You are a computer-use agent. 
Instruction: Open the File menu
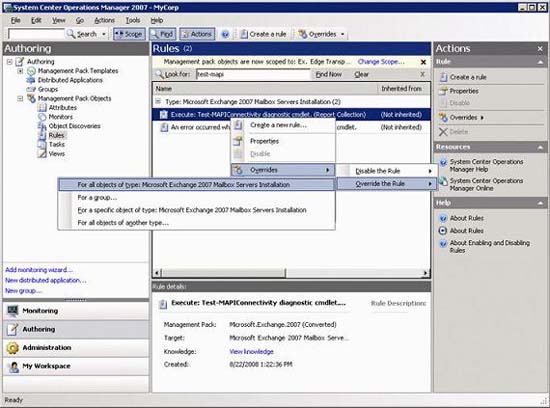pos(15,20)
